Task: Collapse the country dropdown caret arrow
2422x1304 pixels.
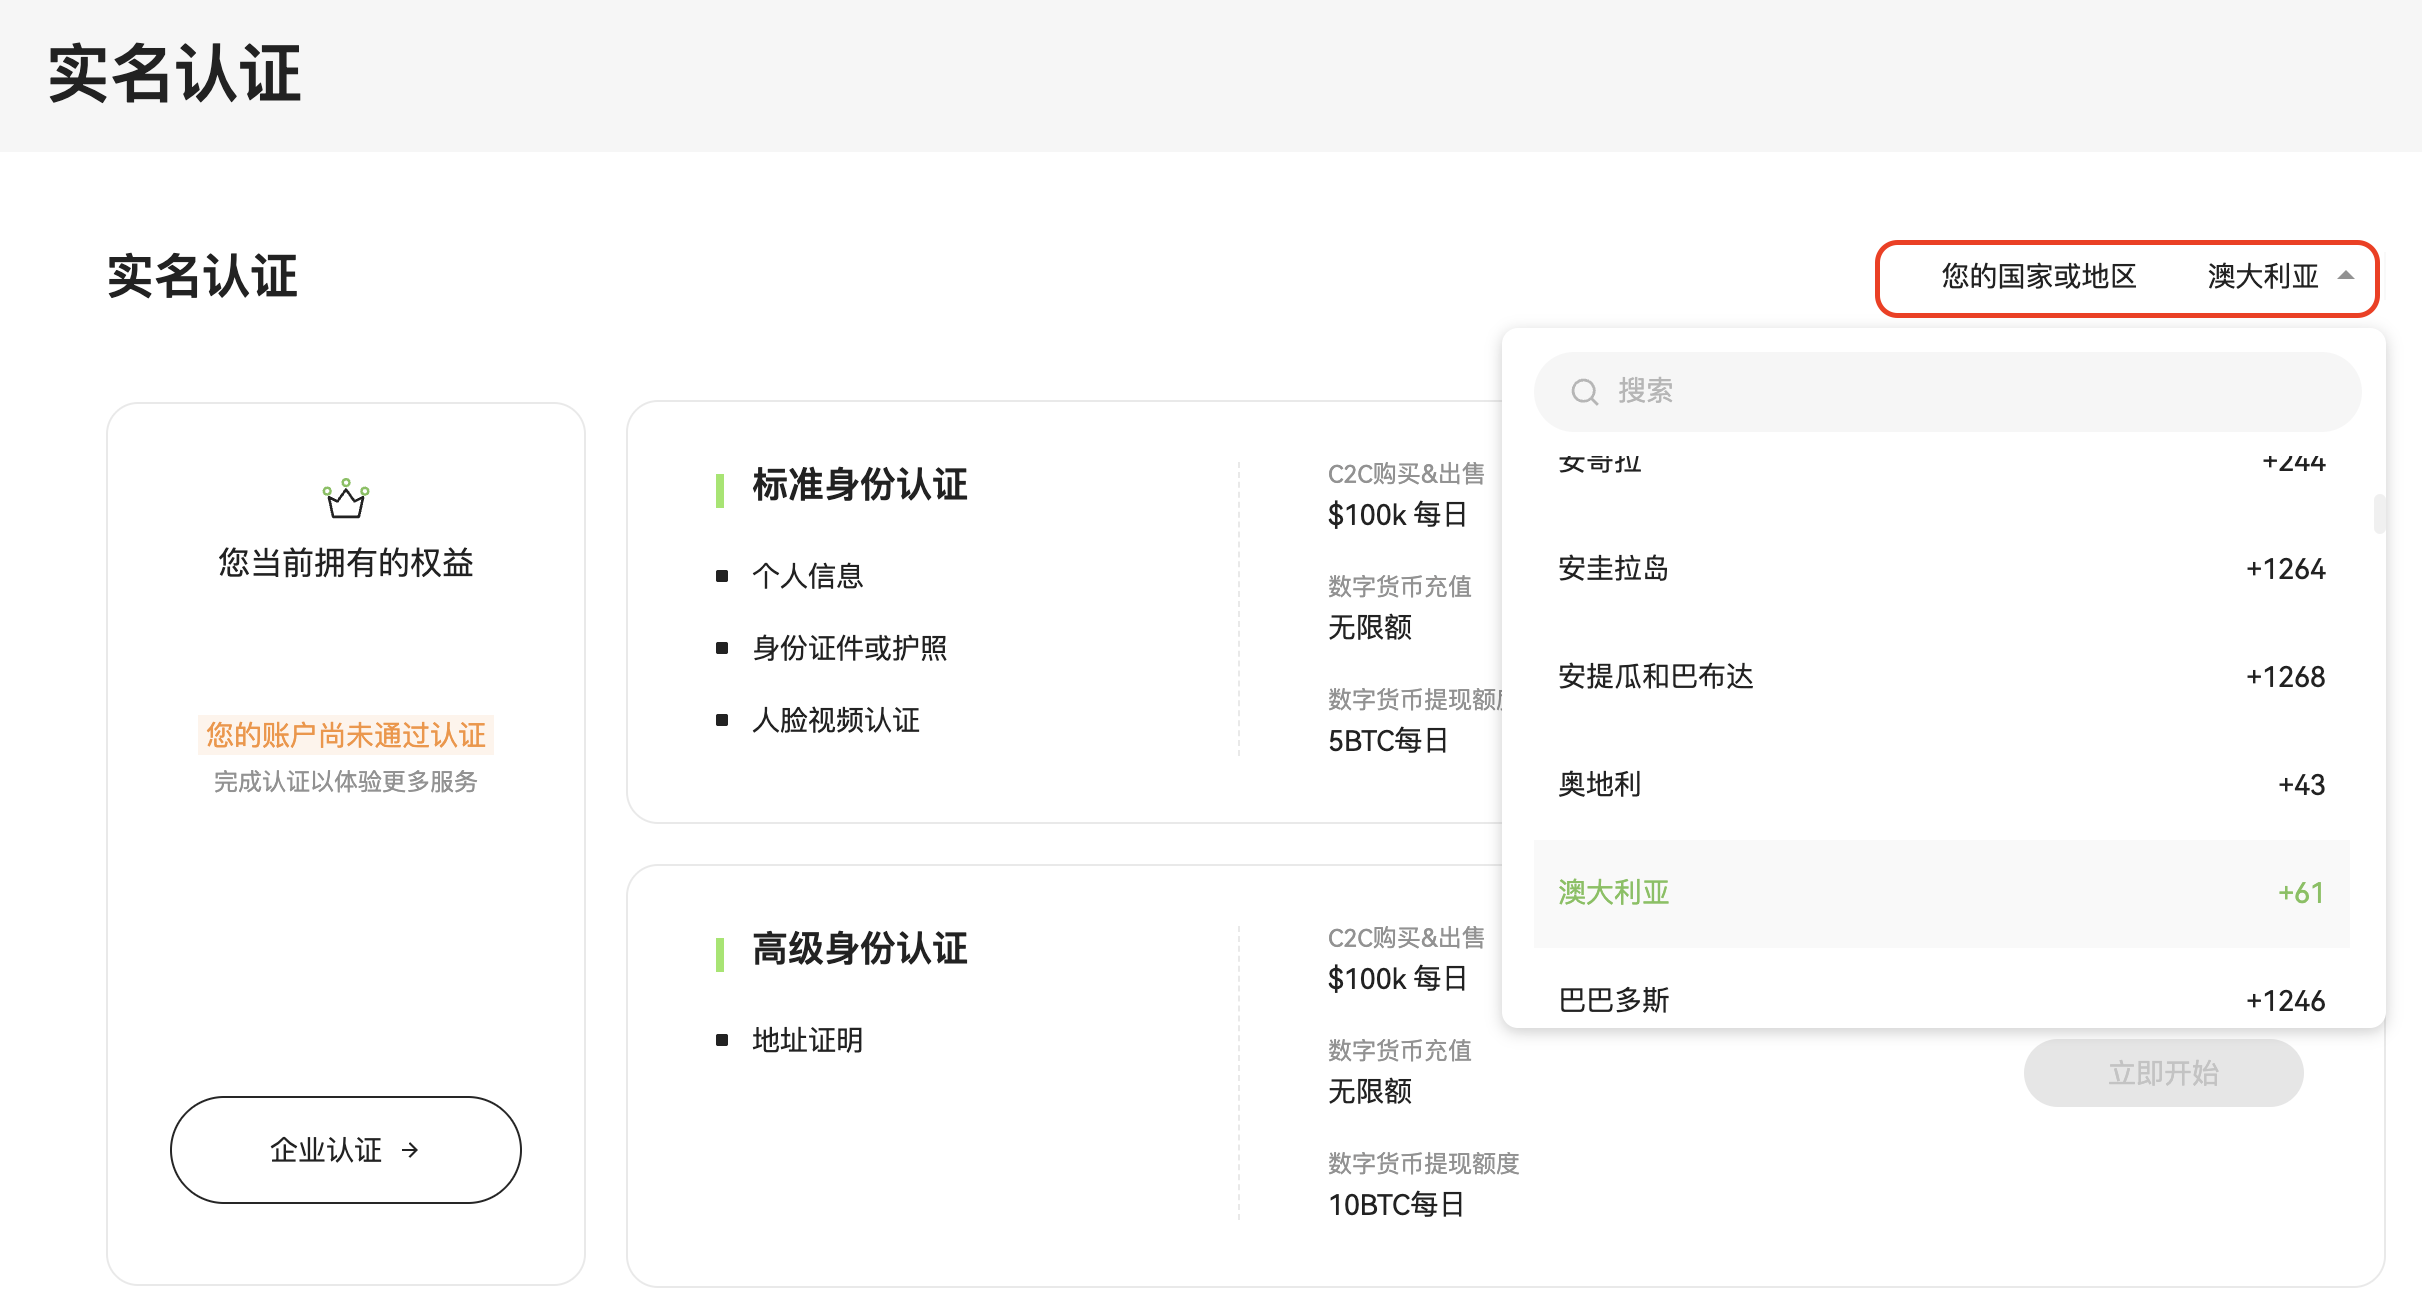Action: point(2346,276)
